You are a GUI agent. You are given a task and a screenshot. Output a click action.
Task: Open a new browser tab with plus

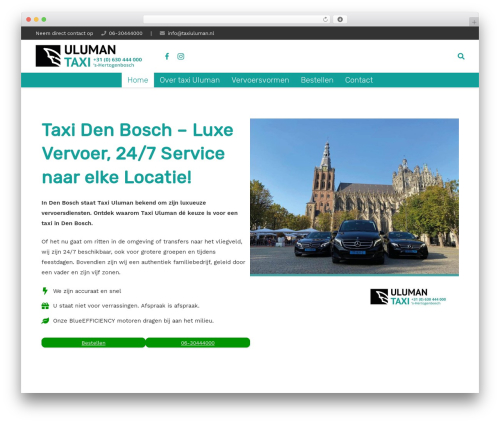pos(474,22)
